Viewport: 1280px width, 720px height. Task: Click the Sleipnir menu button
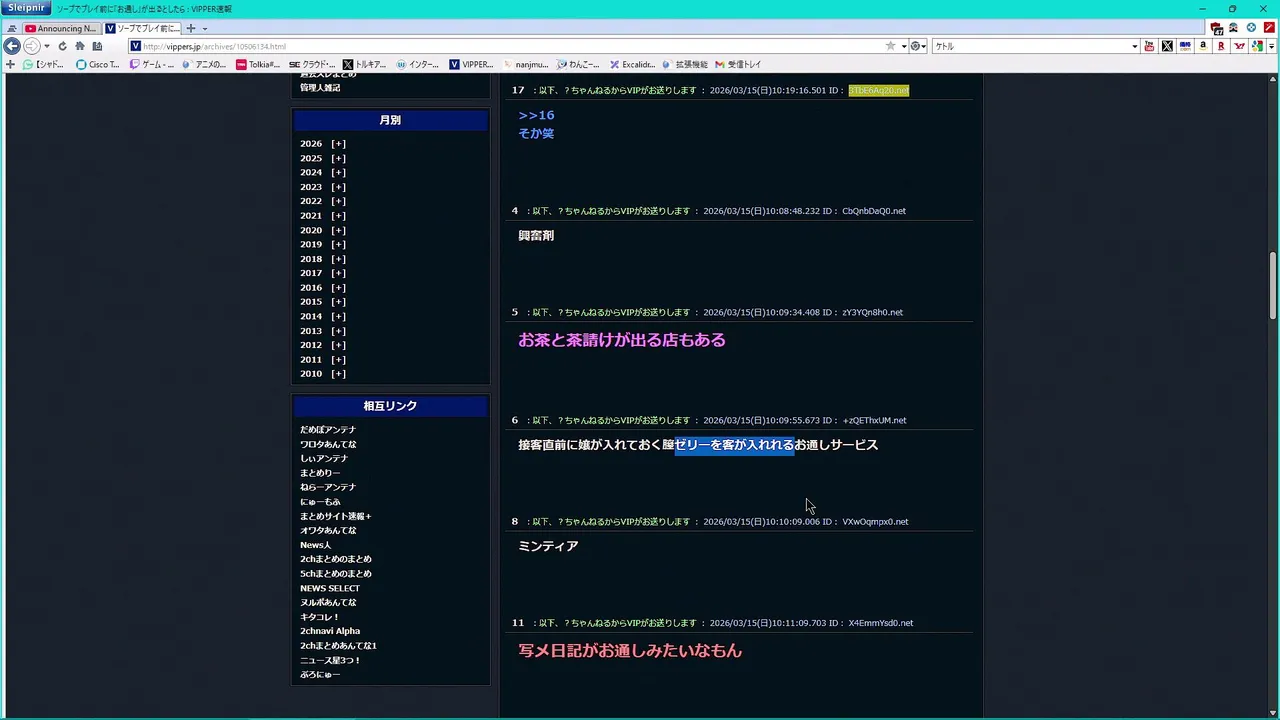[x=26, y=8]
